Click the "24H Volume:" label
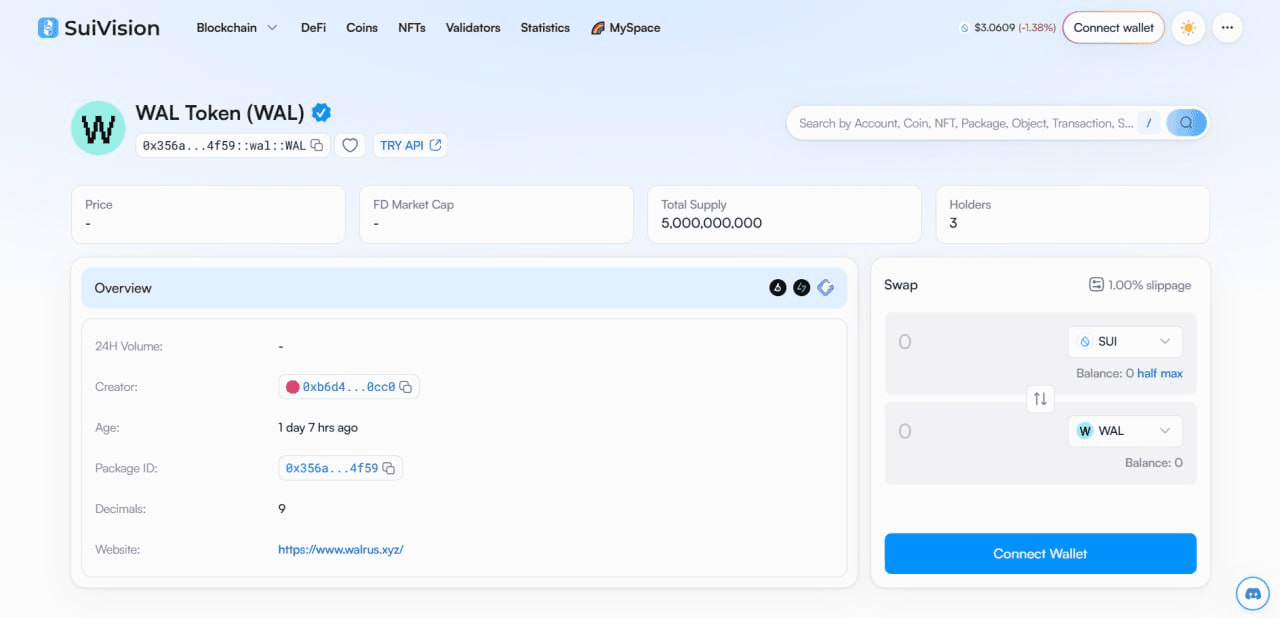The width and height of the screenshot is (1280, 618). click(129, 346)
